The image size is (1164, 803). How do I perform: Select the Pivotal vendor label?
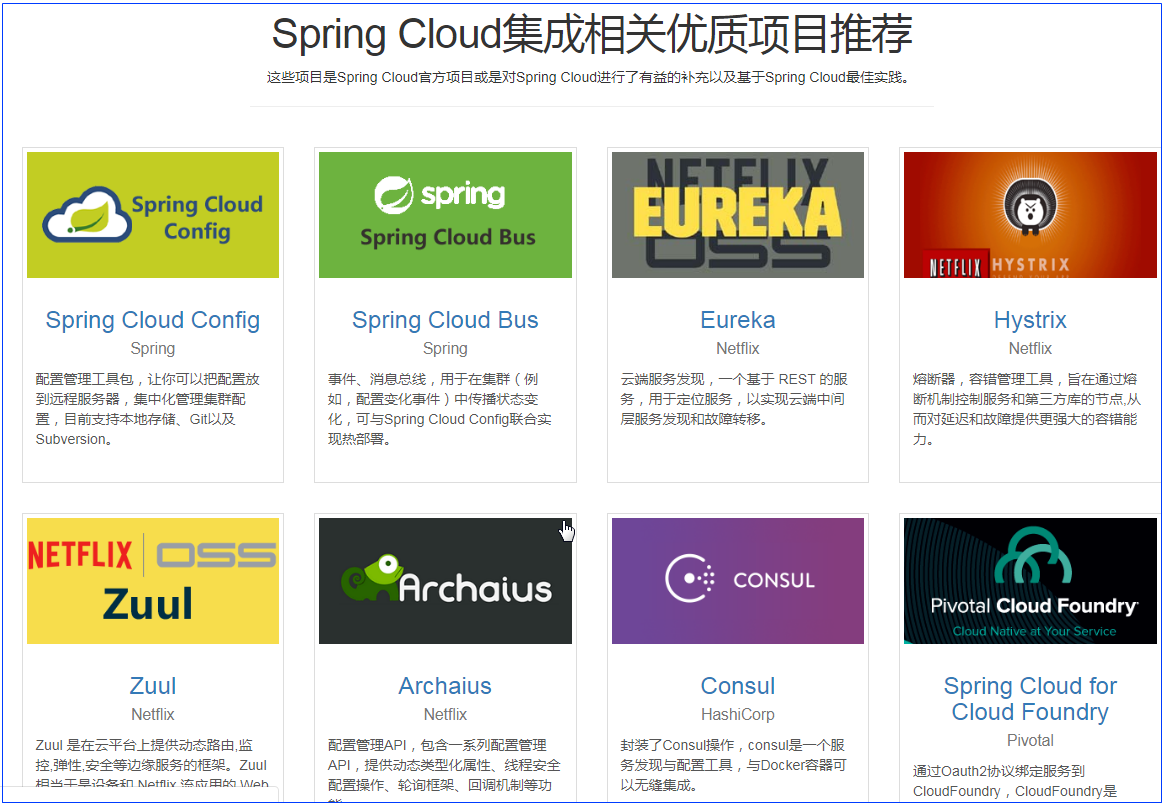click(x=1030, y=740)
